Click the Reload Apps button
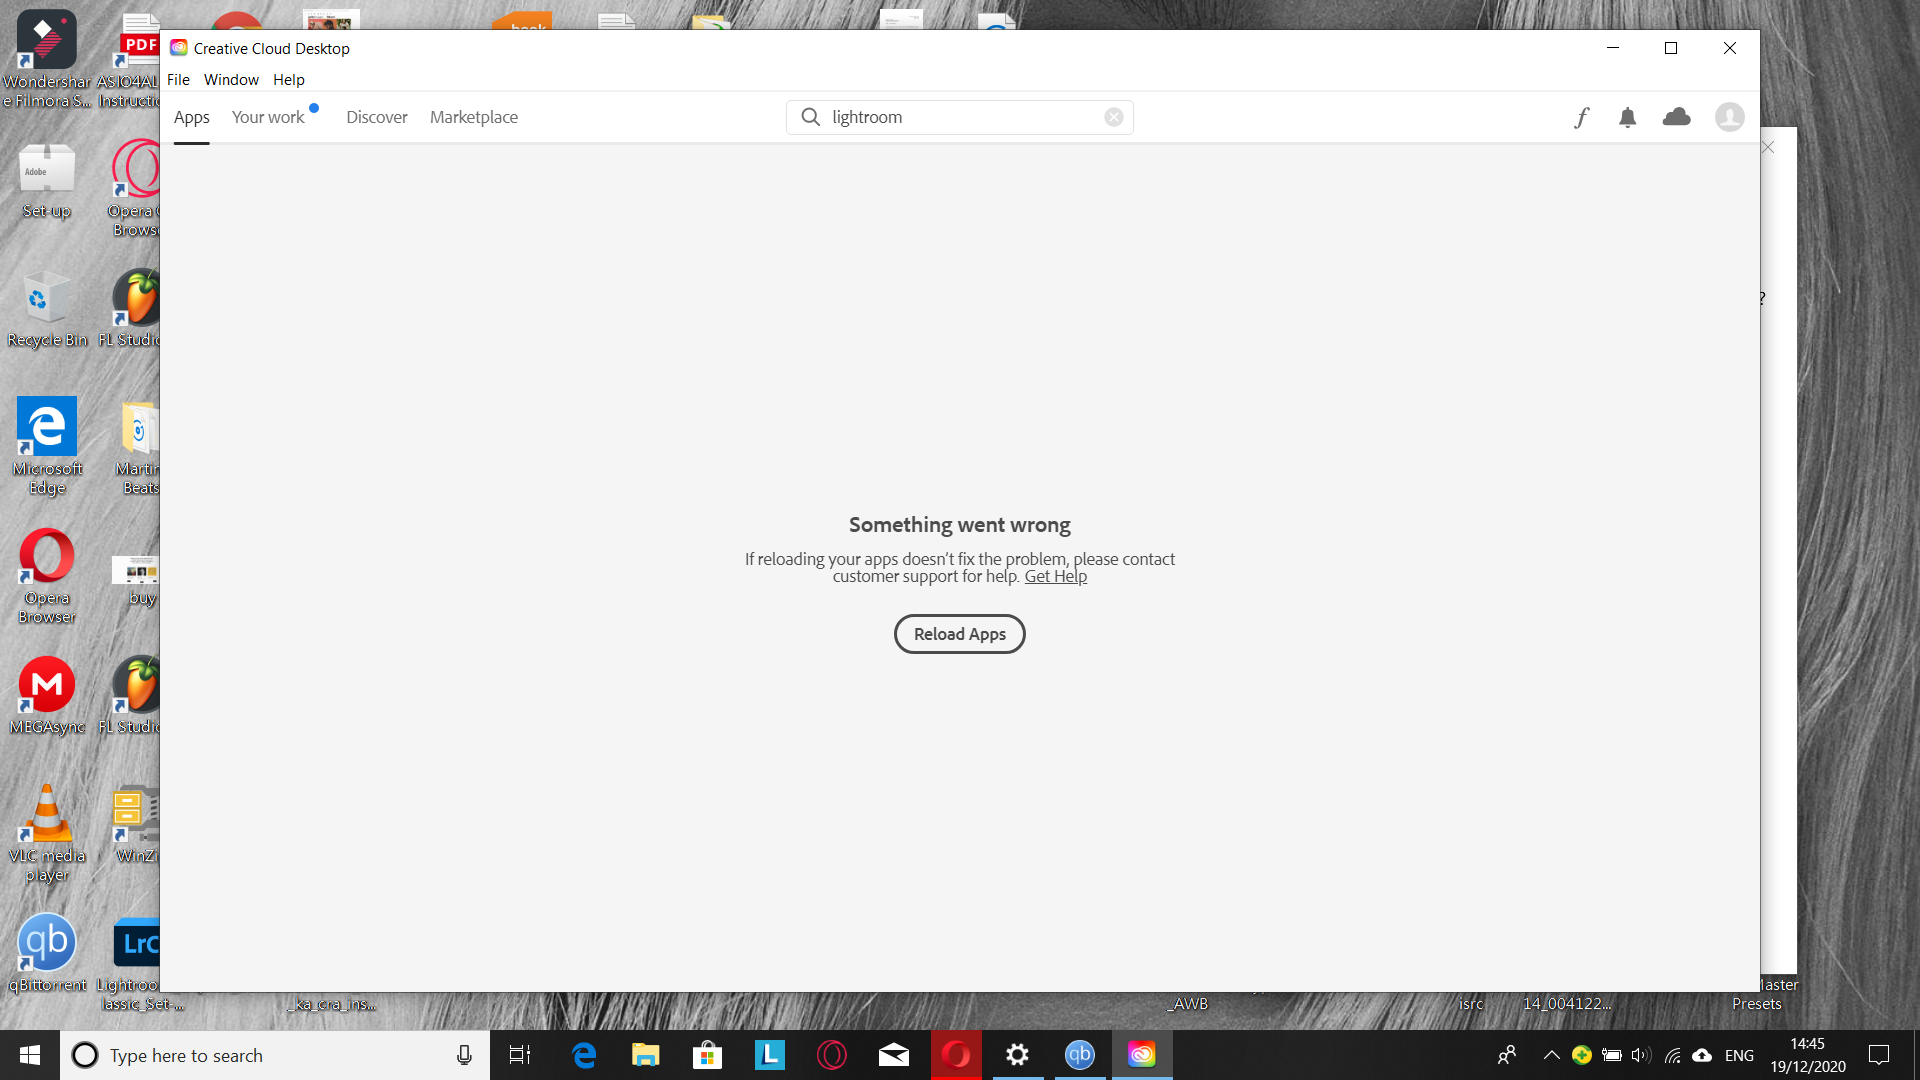Screen dimensions: 1920x1080 [960, 633]
